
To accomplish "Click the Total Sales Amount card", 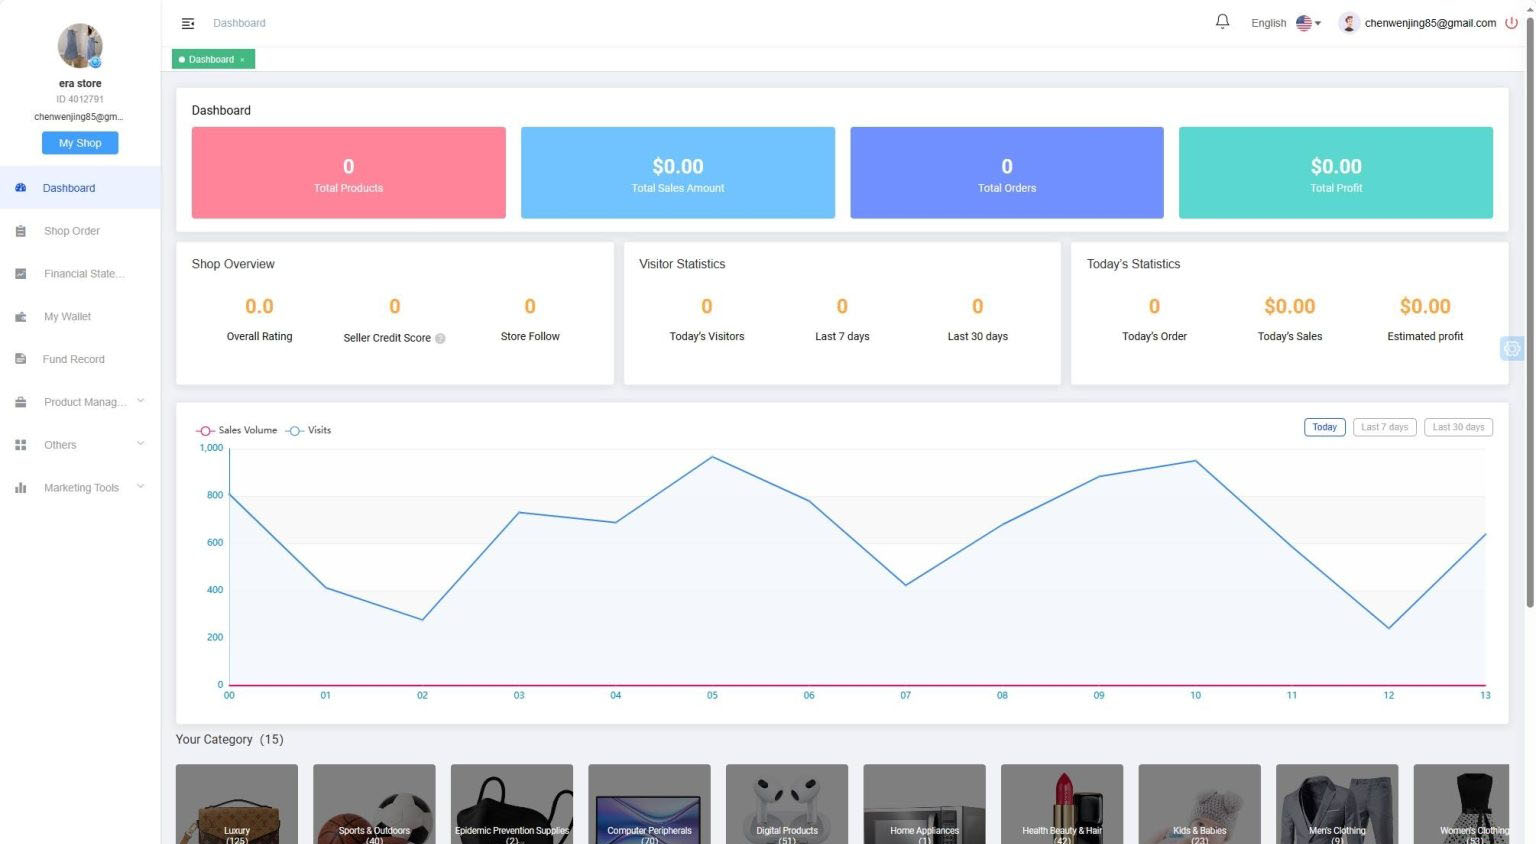I will pos(677,172).
